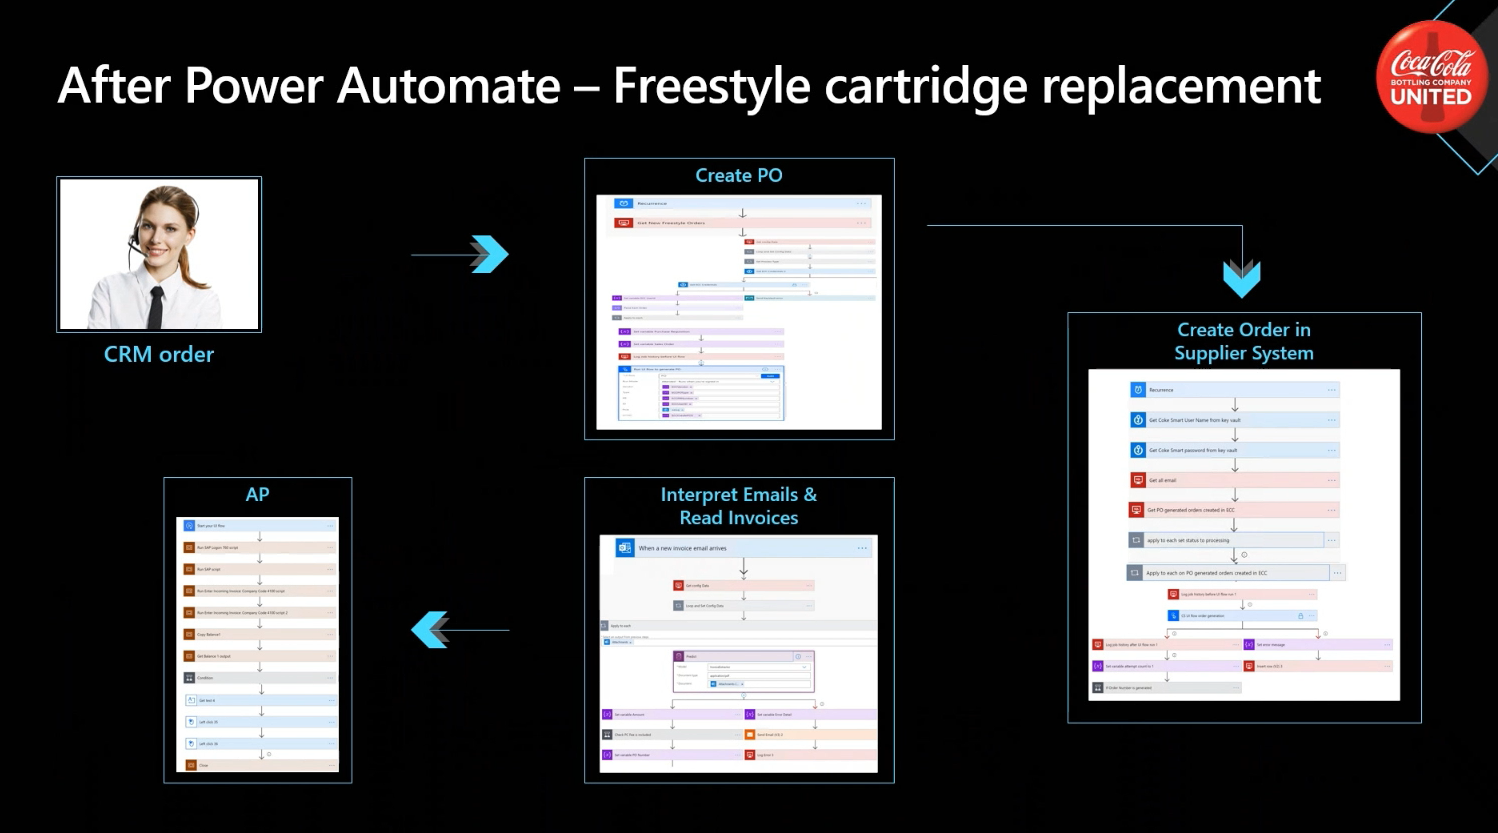Viewport: 1498px width, 833px height.
Task: Click the Recurrence clock icon in Supplier System flow
Action: (x=1138, y=390)
